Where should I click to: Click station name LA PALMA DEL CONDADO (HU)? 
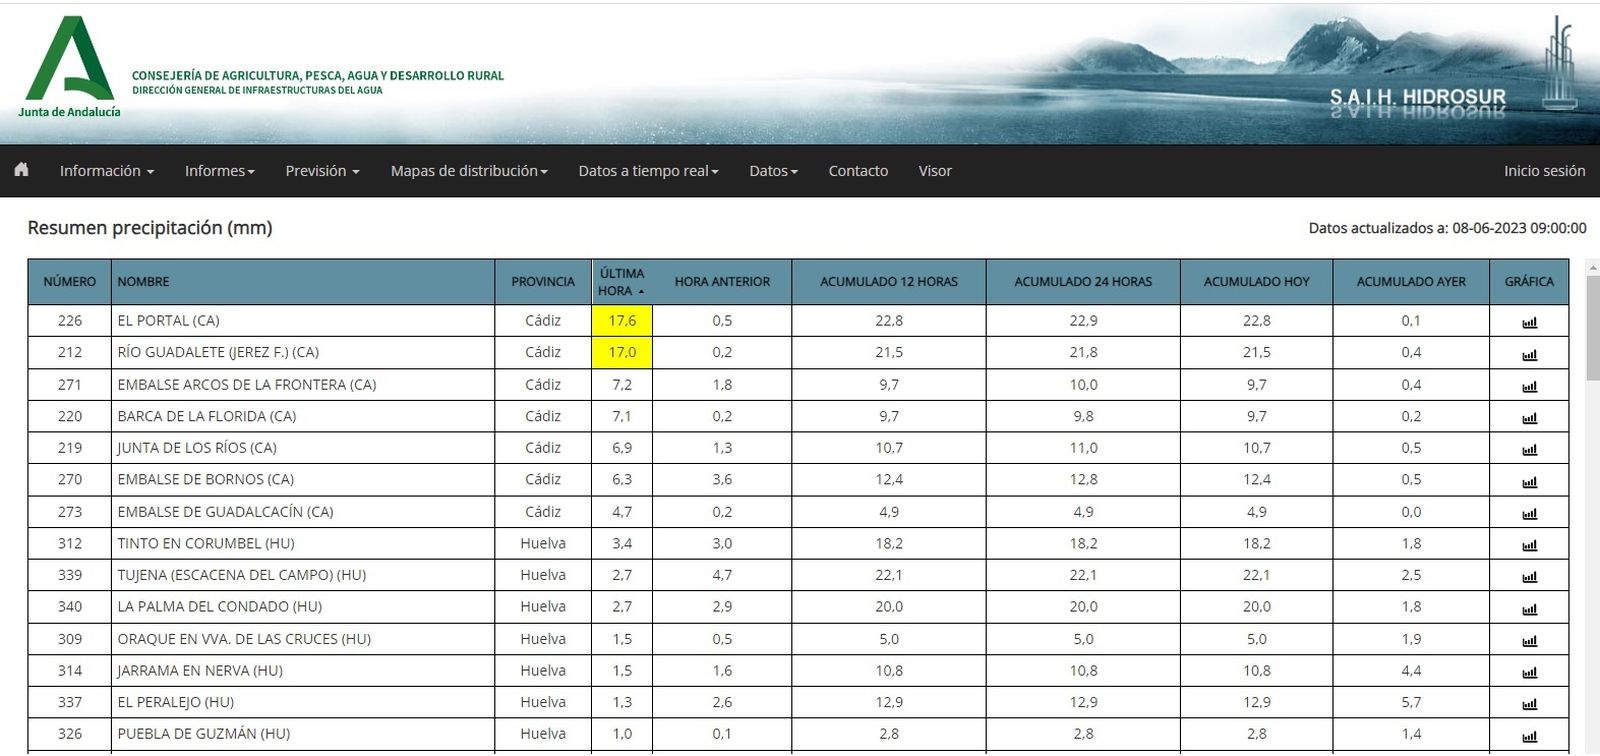tap(219, 607)
